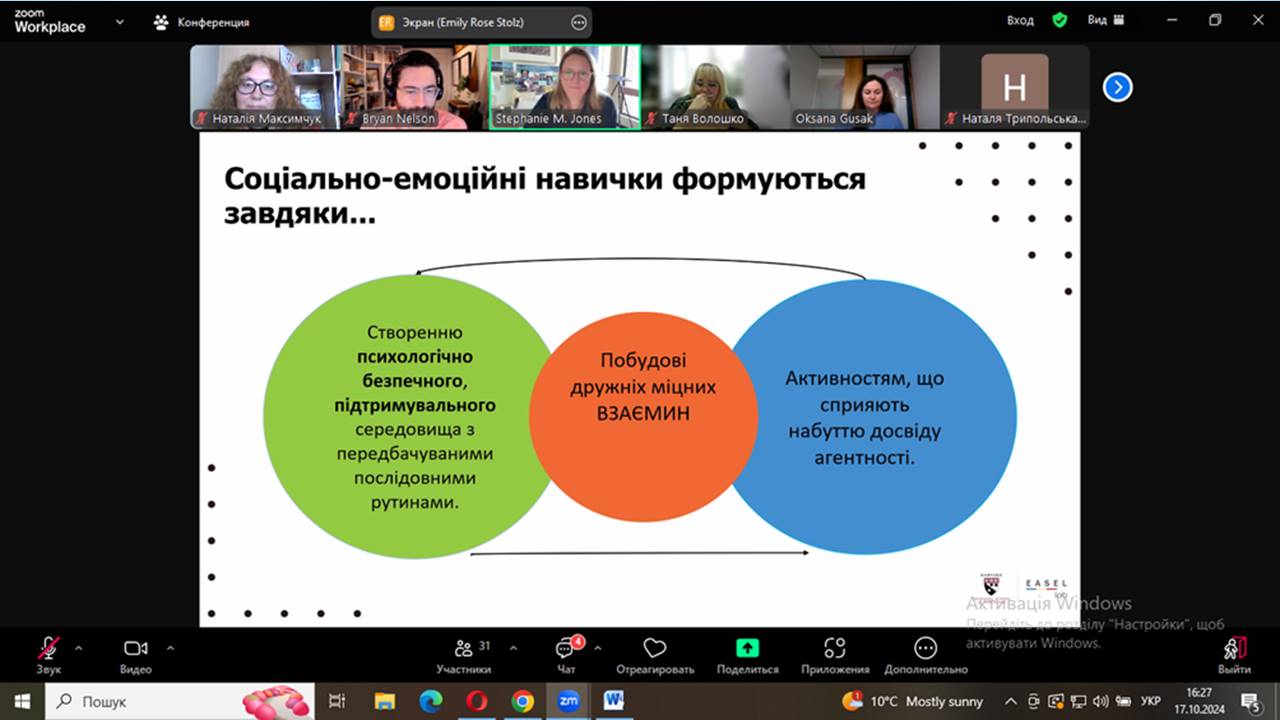This screenshot has width=1280, height=720.
Task: Show next participants with blue arrow
Action: coord(1117,88)
